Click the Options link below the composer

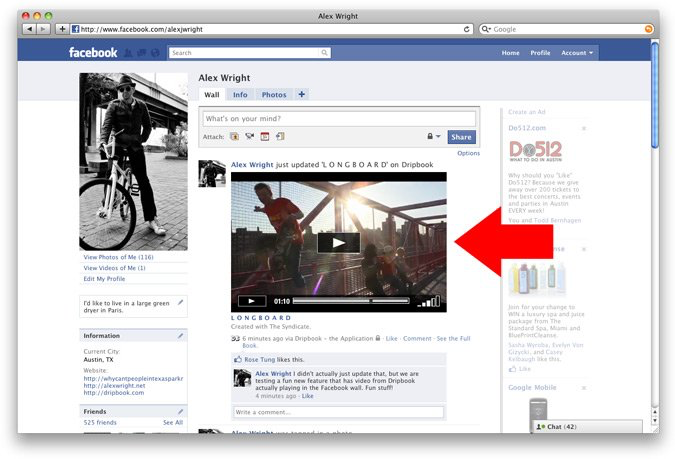[468, 153]
